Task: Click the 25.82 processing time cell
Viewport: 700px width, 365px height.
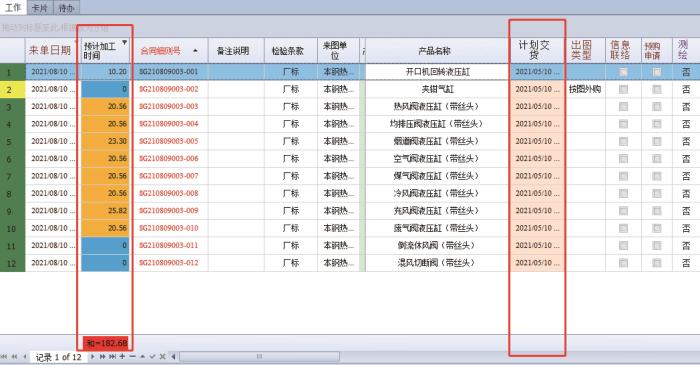Action: (x=105, y=211)
